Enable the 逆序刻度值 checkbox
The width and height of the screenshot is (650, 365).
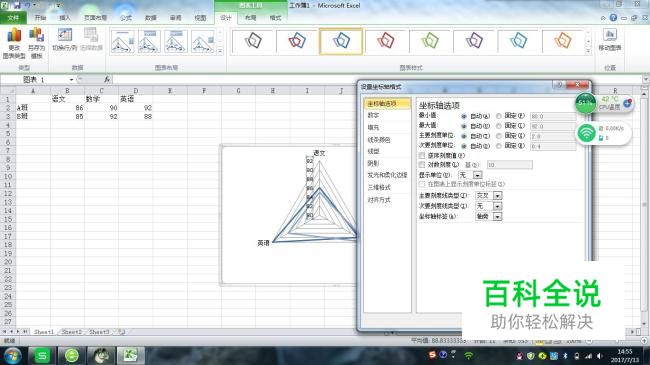[422, 156]
